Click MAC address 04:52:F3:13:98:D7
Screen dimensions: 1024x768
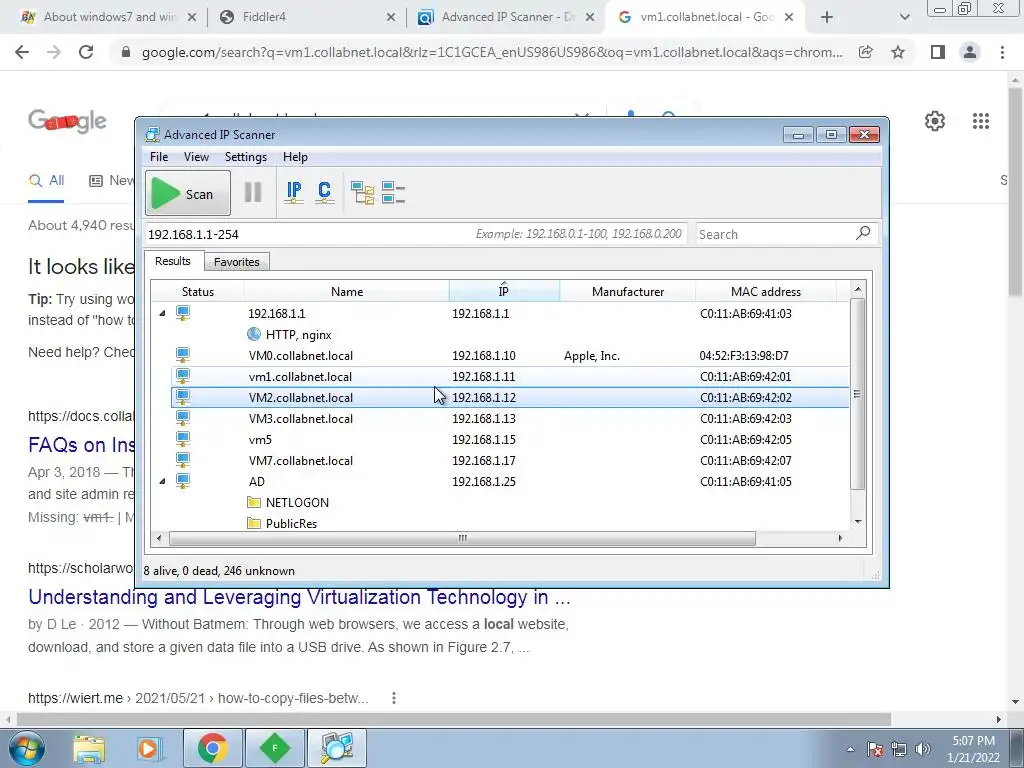(744, 356)
